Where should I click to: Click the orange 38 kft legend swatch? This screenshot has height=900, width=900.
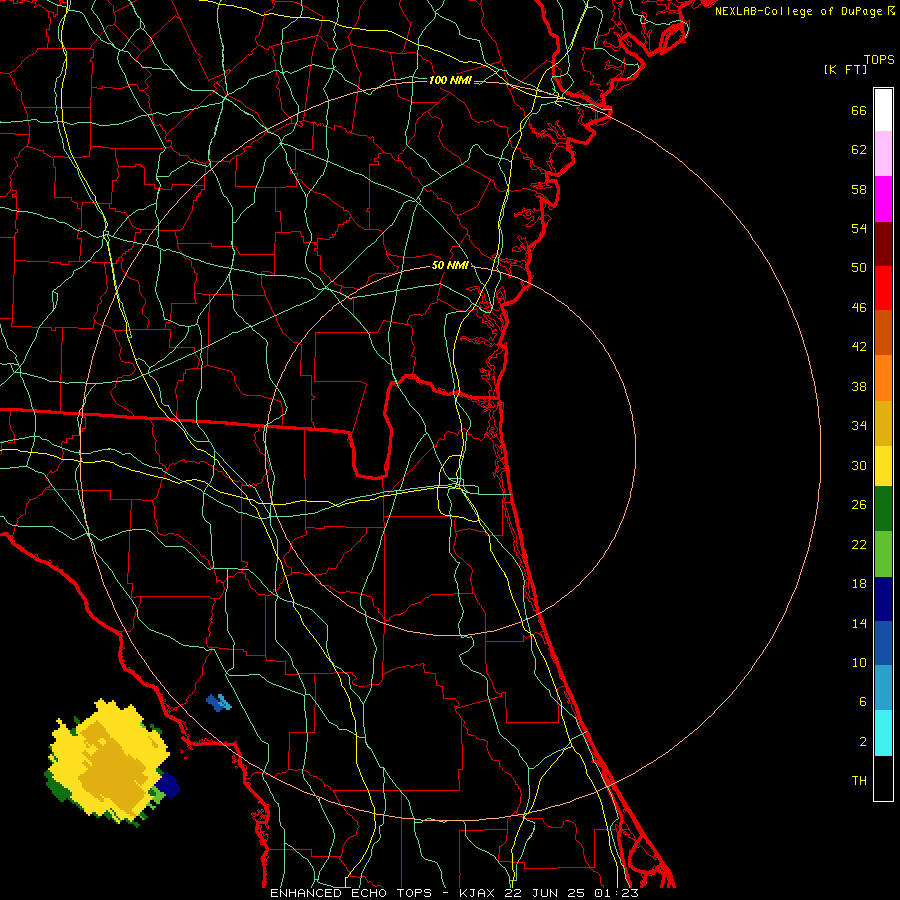(883, 378)
